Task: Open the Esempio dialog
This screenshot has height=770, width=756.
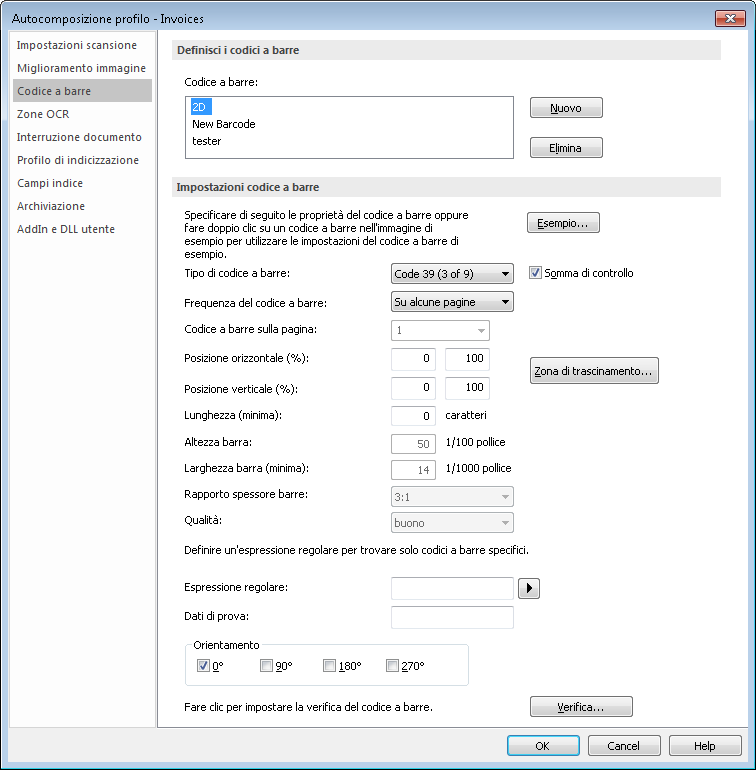Action: [563, 223]
